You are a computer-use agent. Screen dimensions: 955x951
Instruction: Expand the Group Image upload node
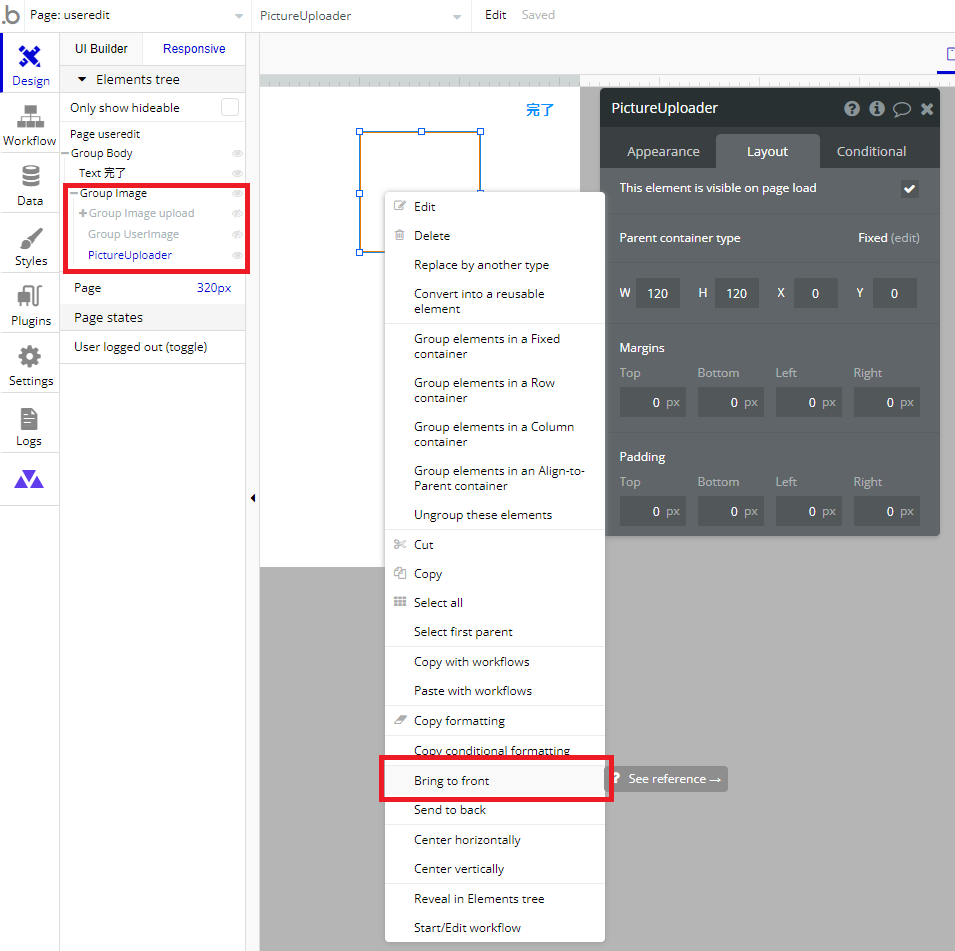tap(83, 213)
